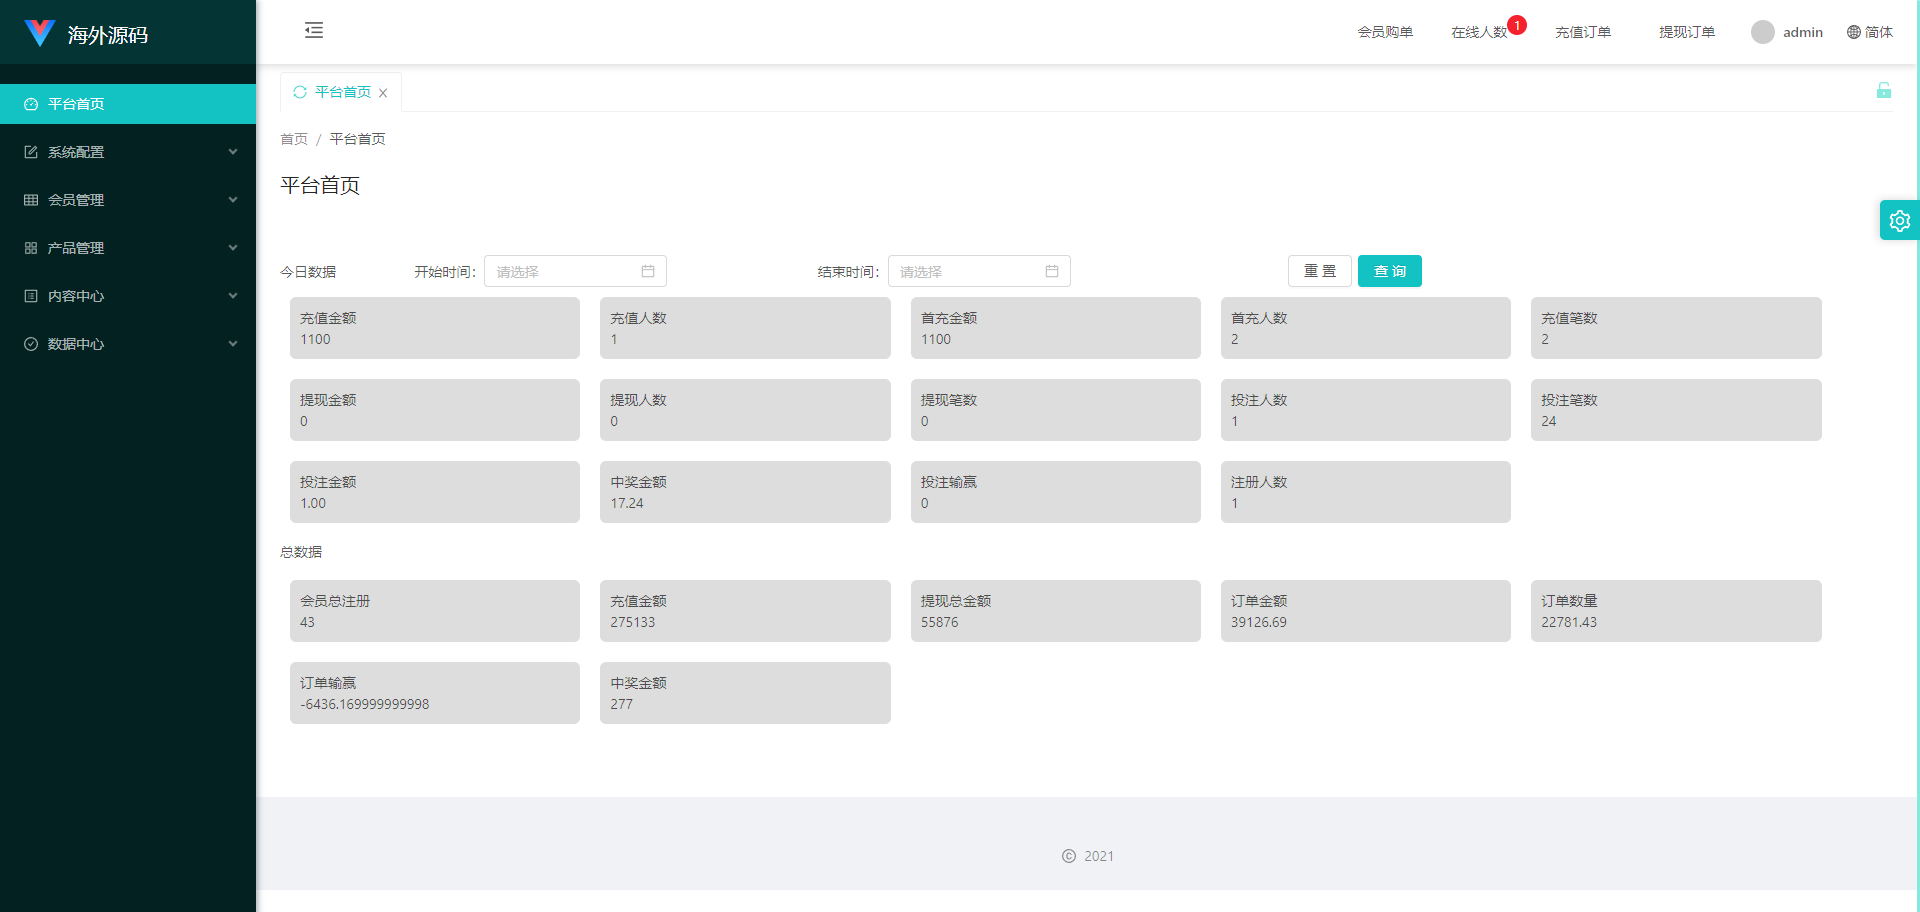Image resolution: width=1920 pixels, height=912 pixels.
Task: Open 在线人数 with the notification badge
Action: click(1479, 32)
